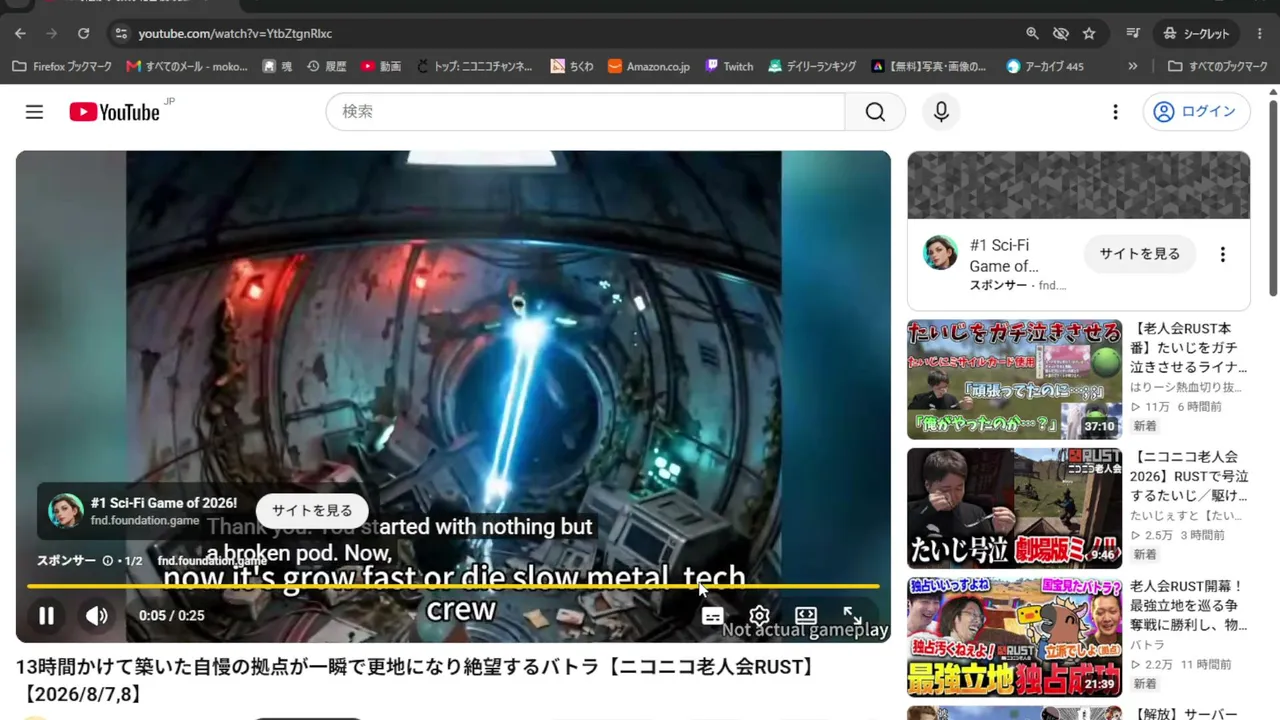Bookmark this page with the star icon

pyautogui.click(x=1089, y=33)
